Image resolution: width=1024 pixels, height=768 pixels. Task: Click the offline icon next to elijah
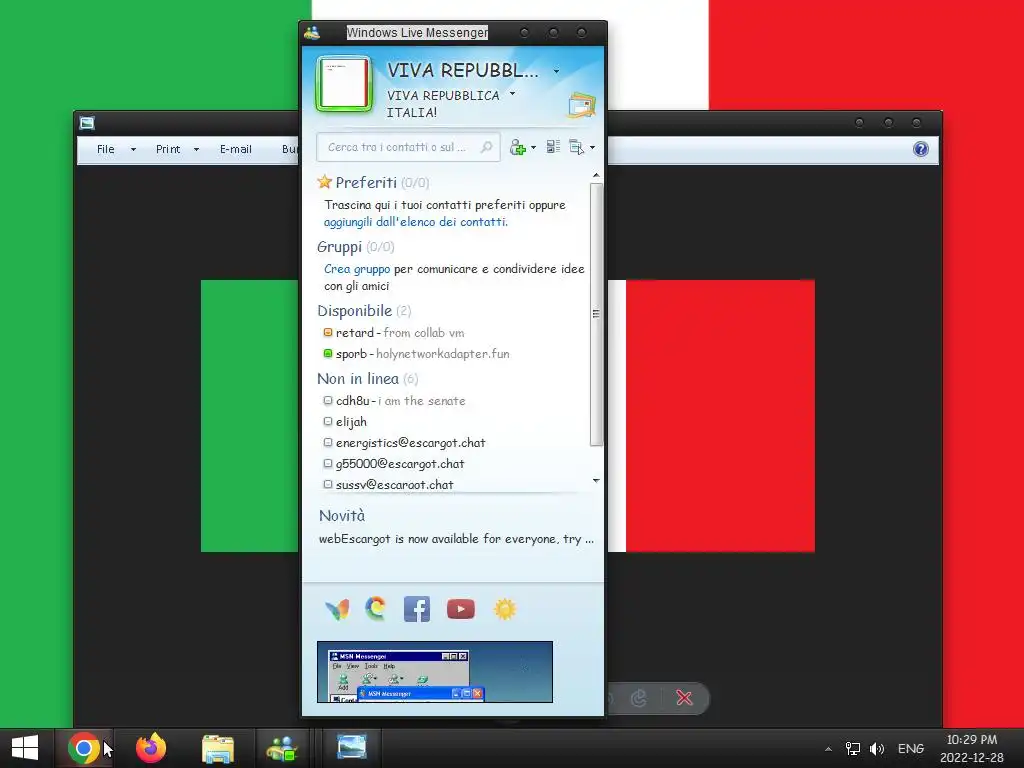tap(328, 421)
